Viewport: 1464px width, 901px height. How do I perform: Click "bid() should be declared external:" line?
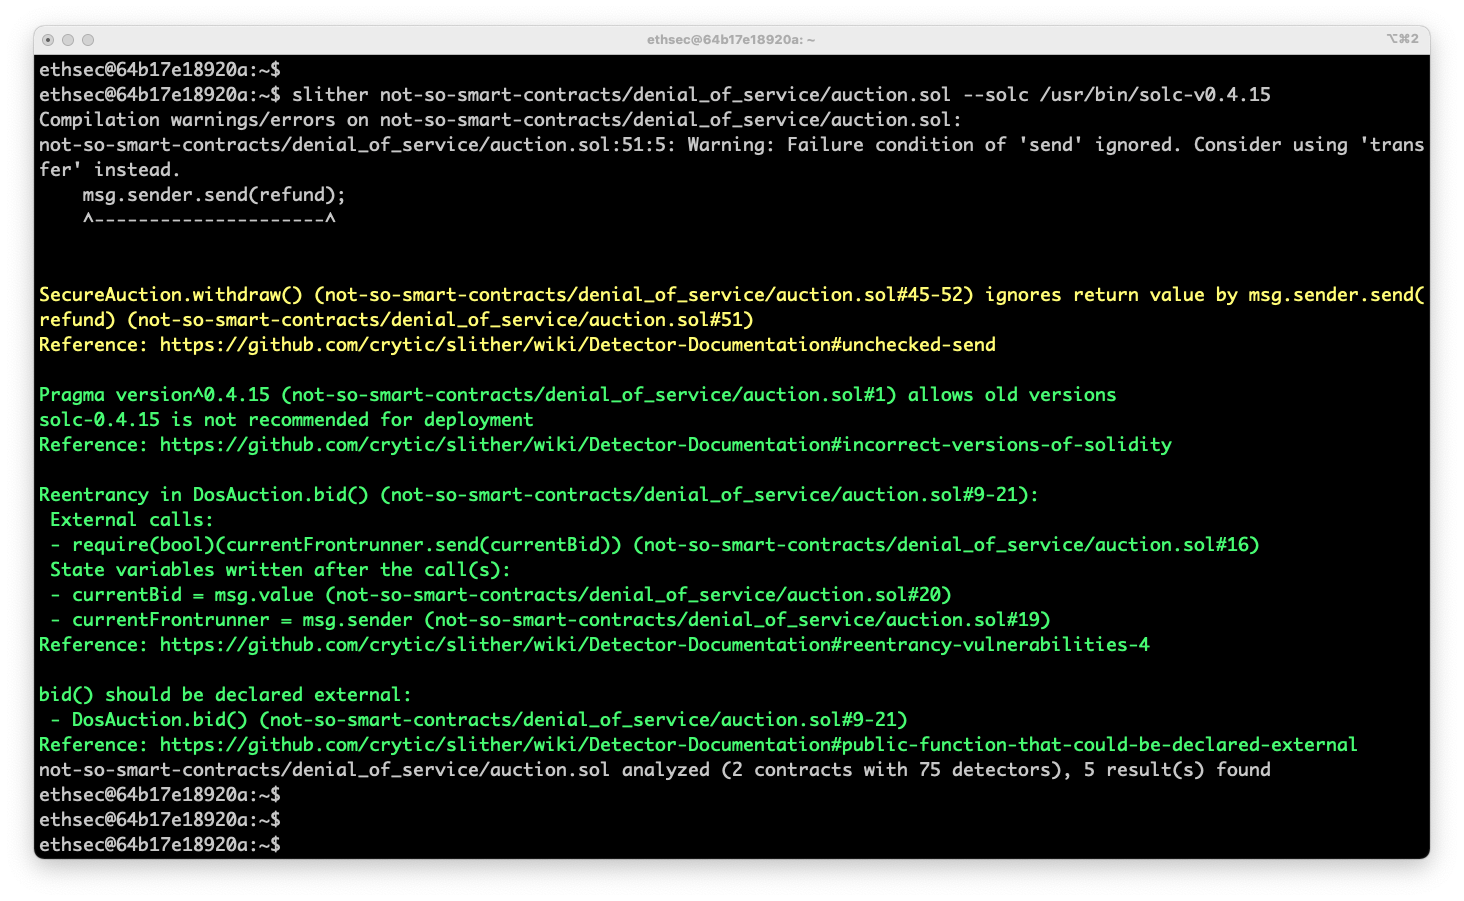[225, 695]
